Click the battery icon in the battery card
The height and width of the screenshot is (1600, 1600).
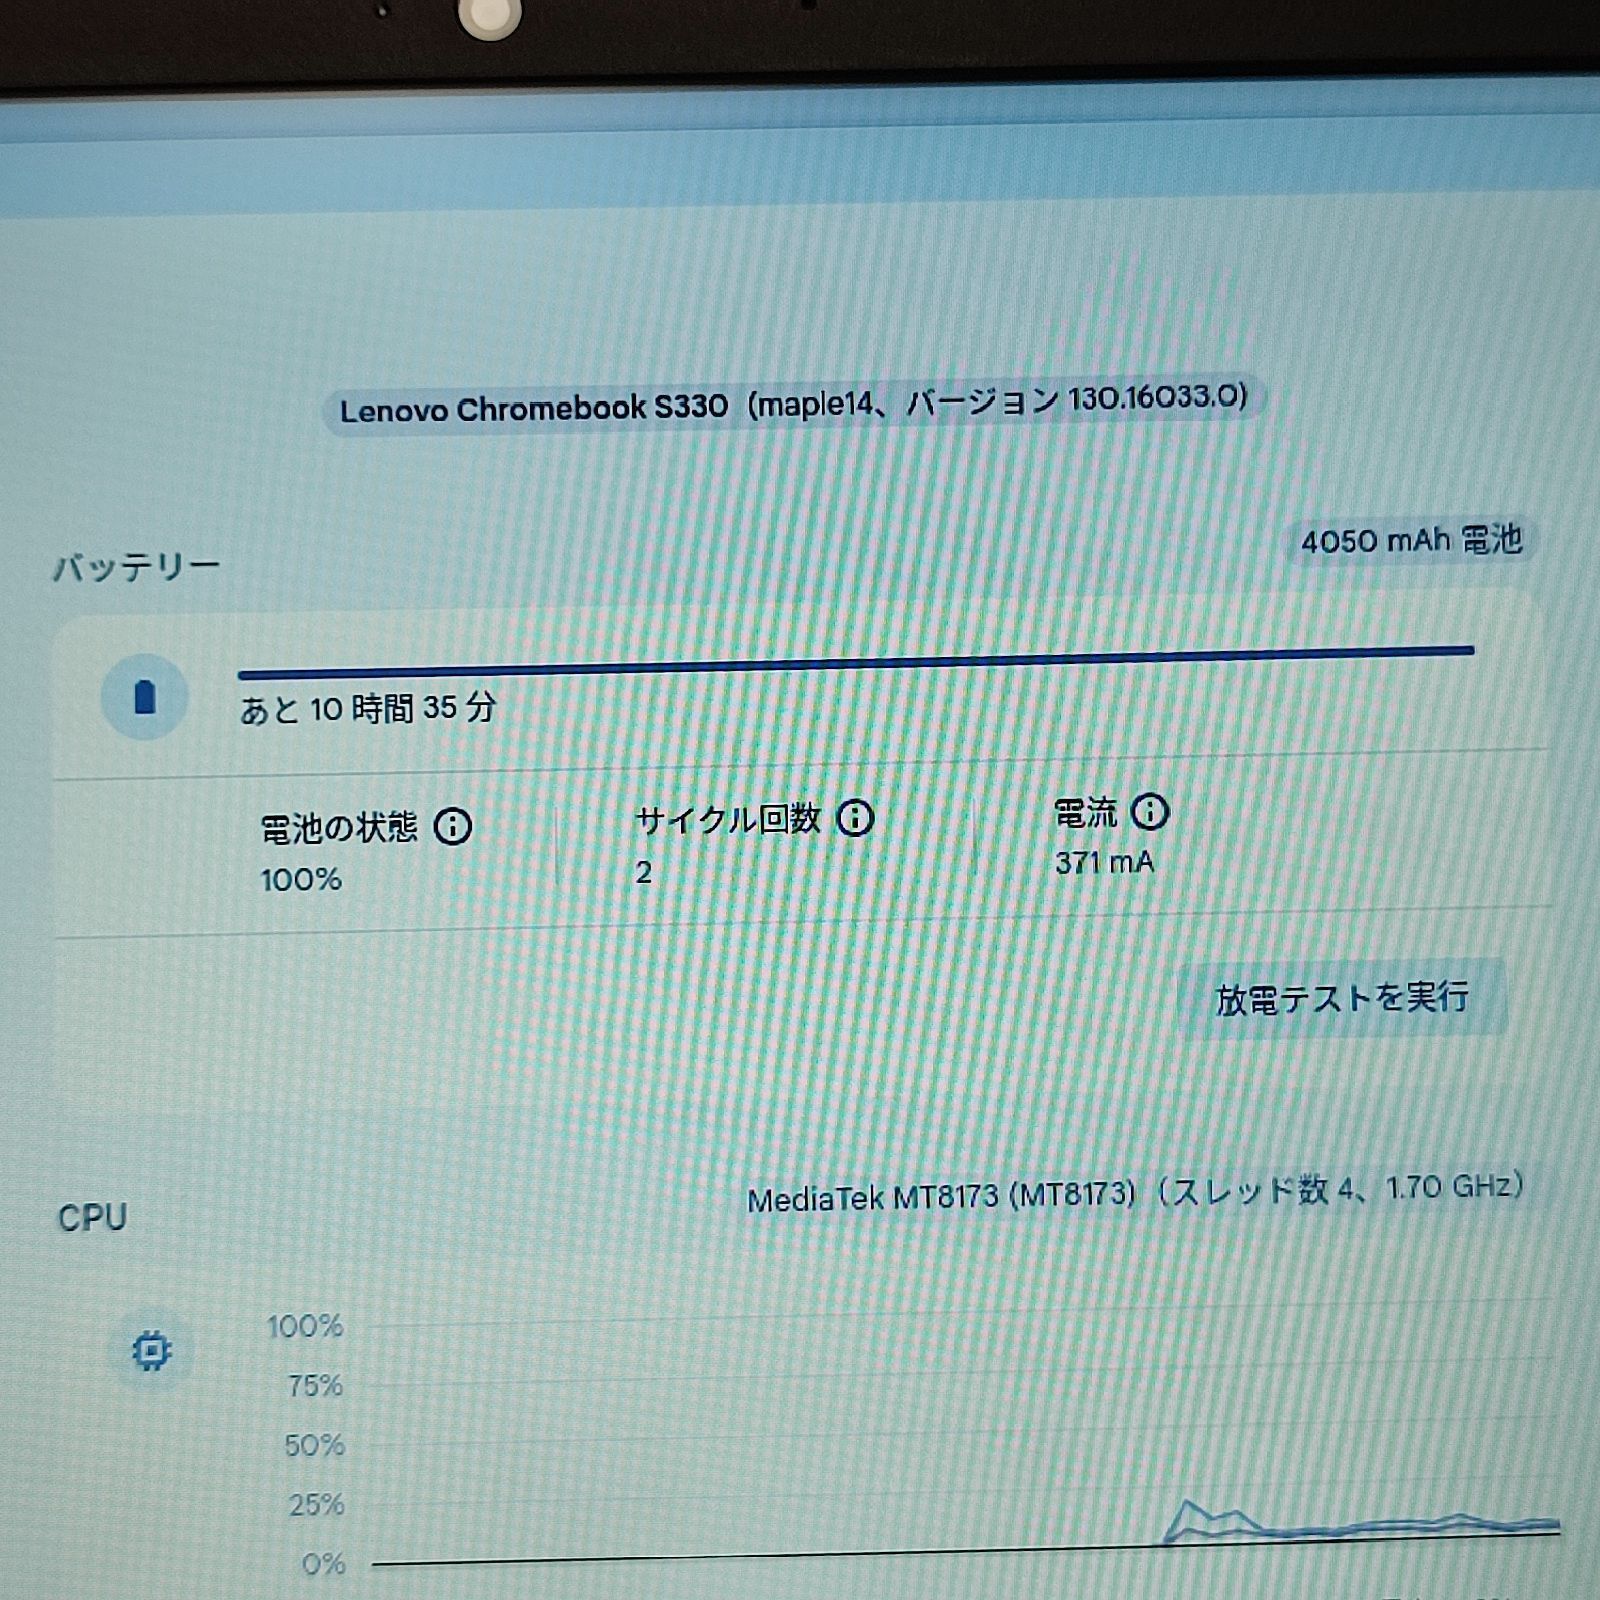(145, 697)
